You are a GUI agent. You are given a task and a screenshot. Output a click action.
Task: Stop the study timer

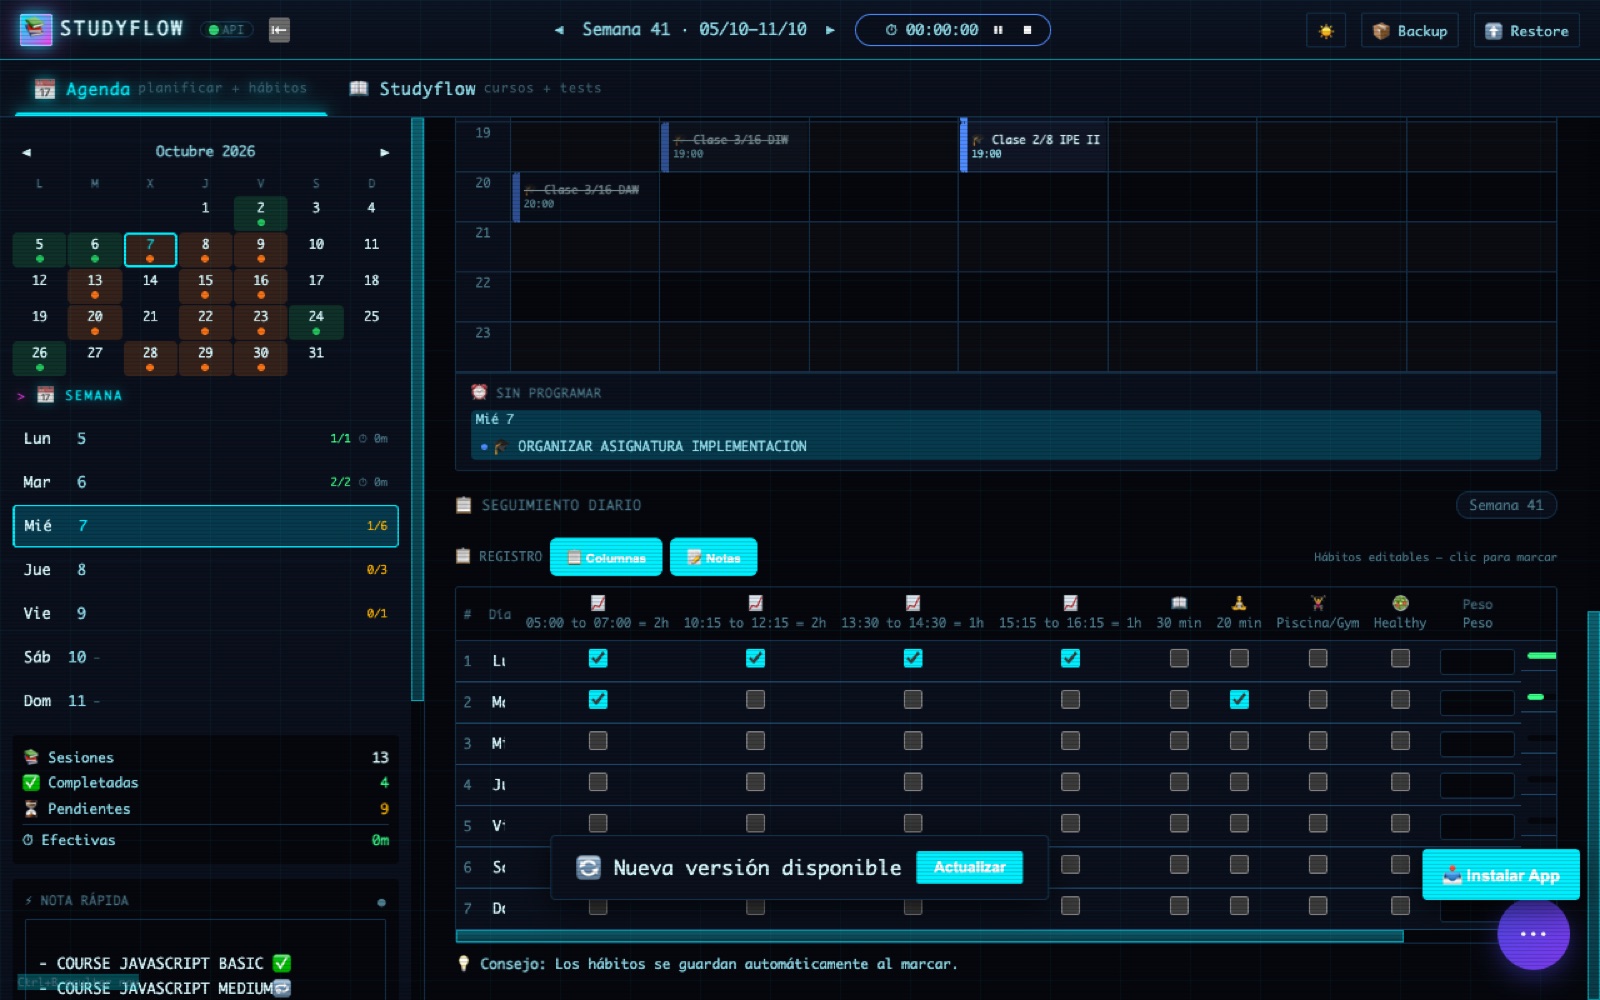(1027, 30)
